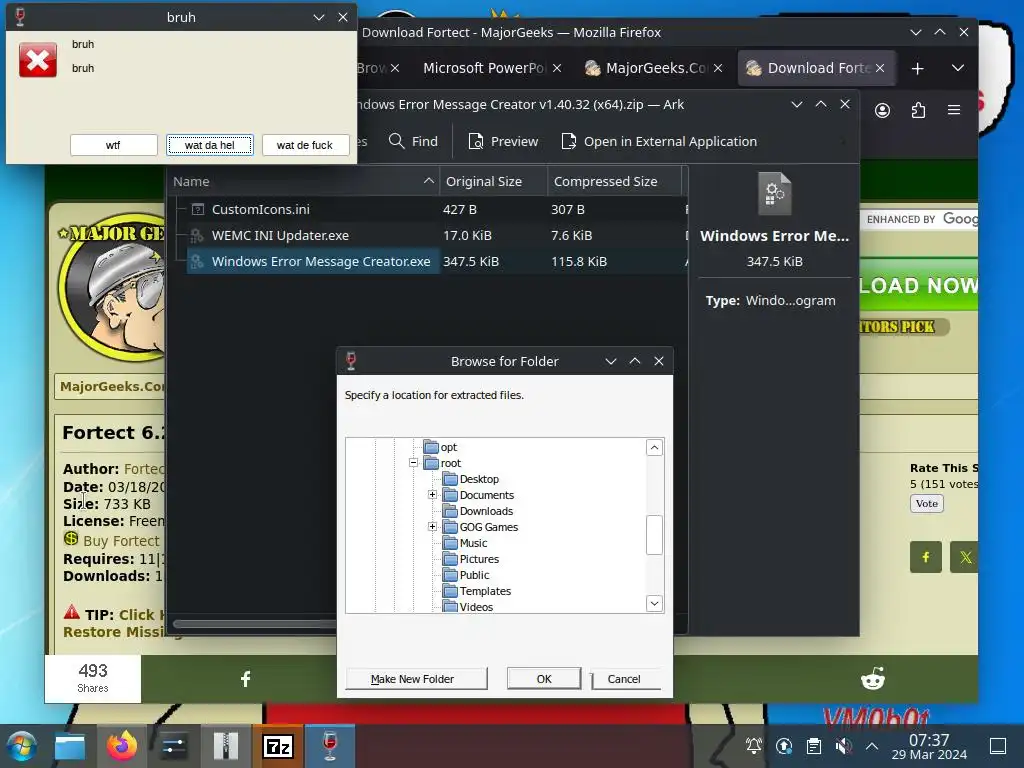
Task: Click the 'wtf' button in bruh dialog
Action: [x=114, y=145]
